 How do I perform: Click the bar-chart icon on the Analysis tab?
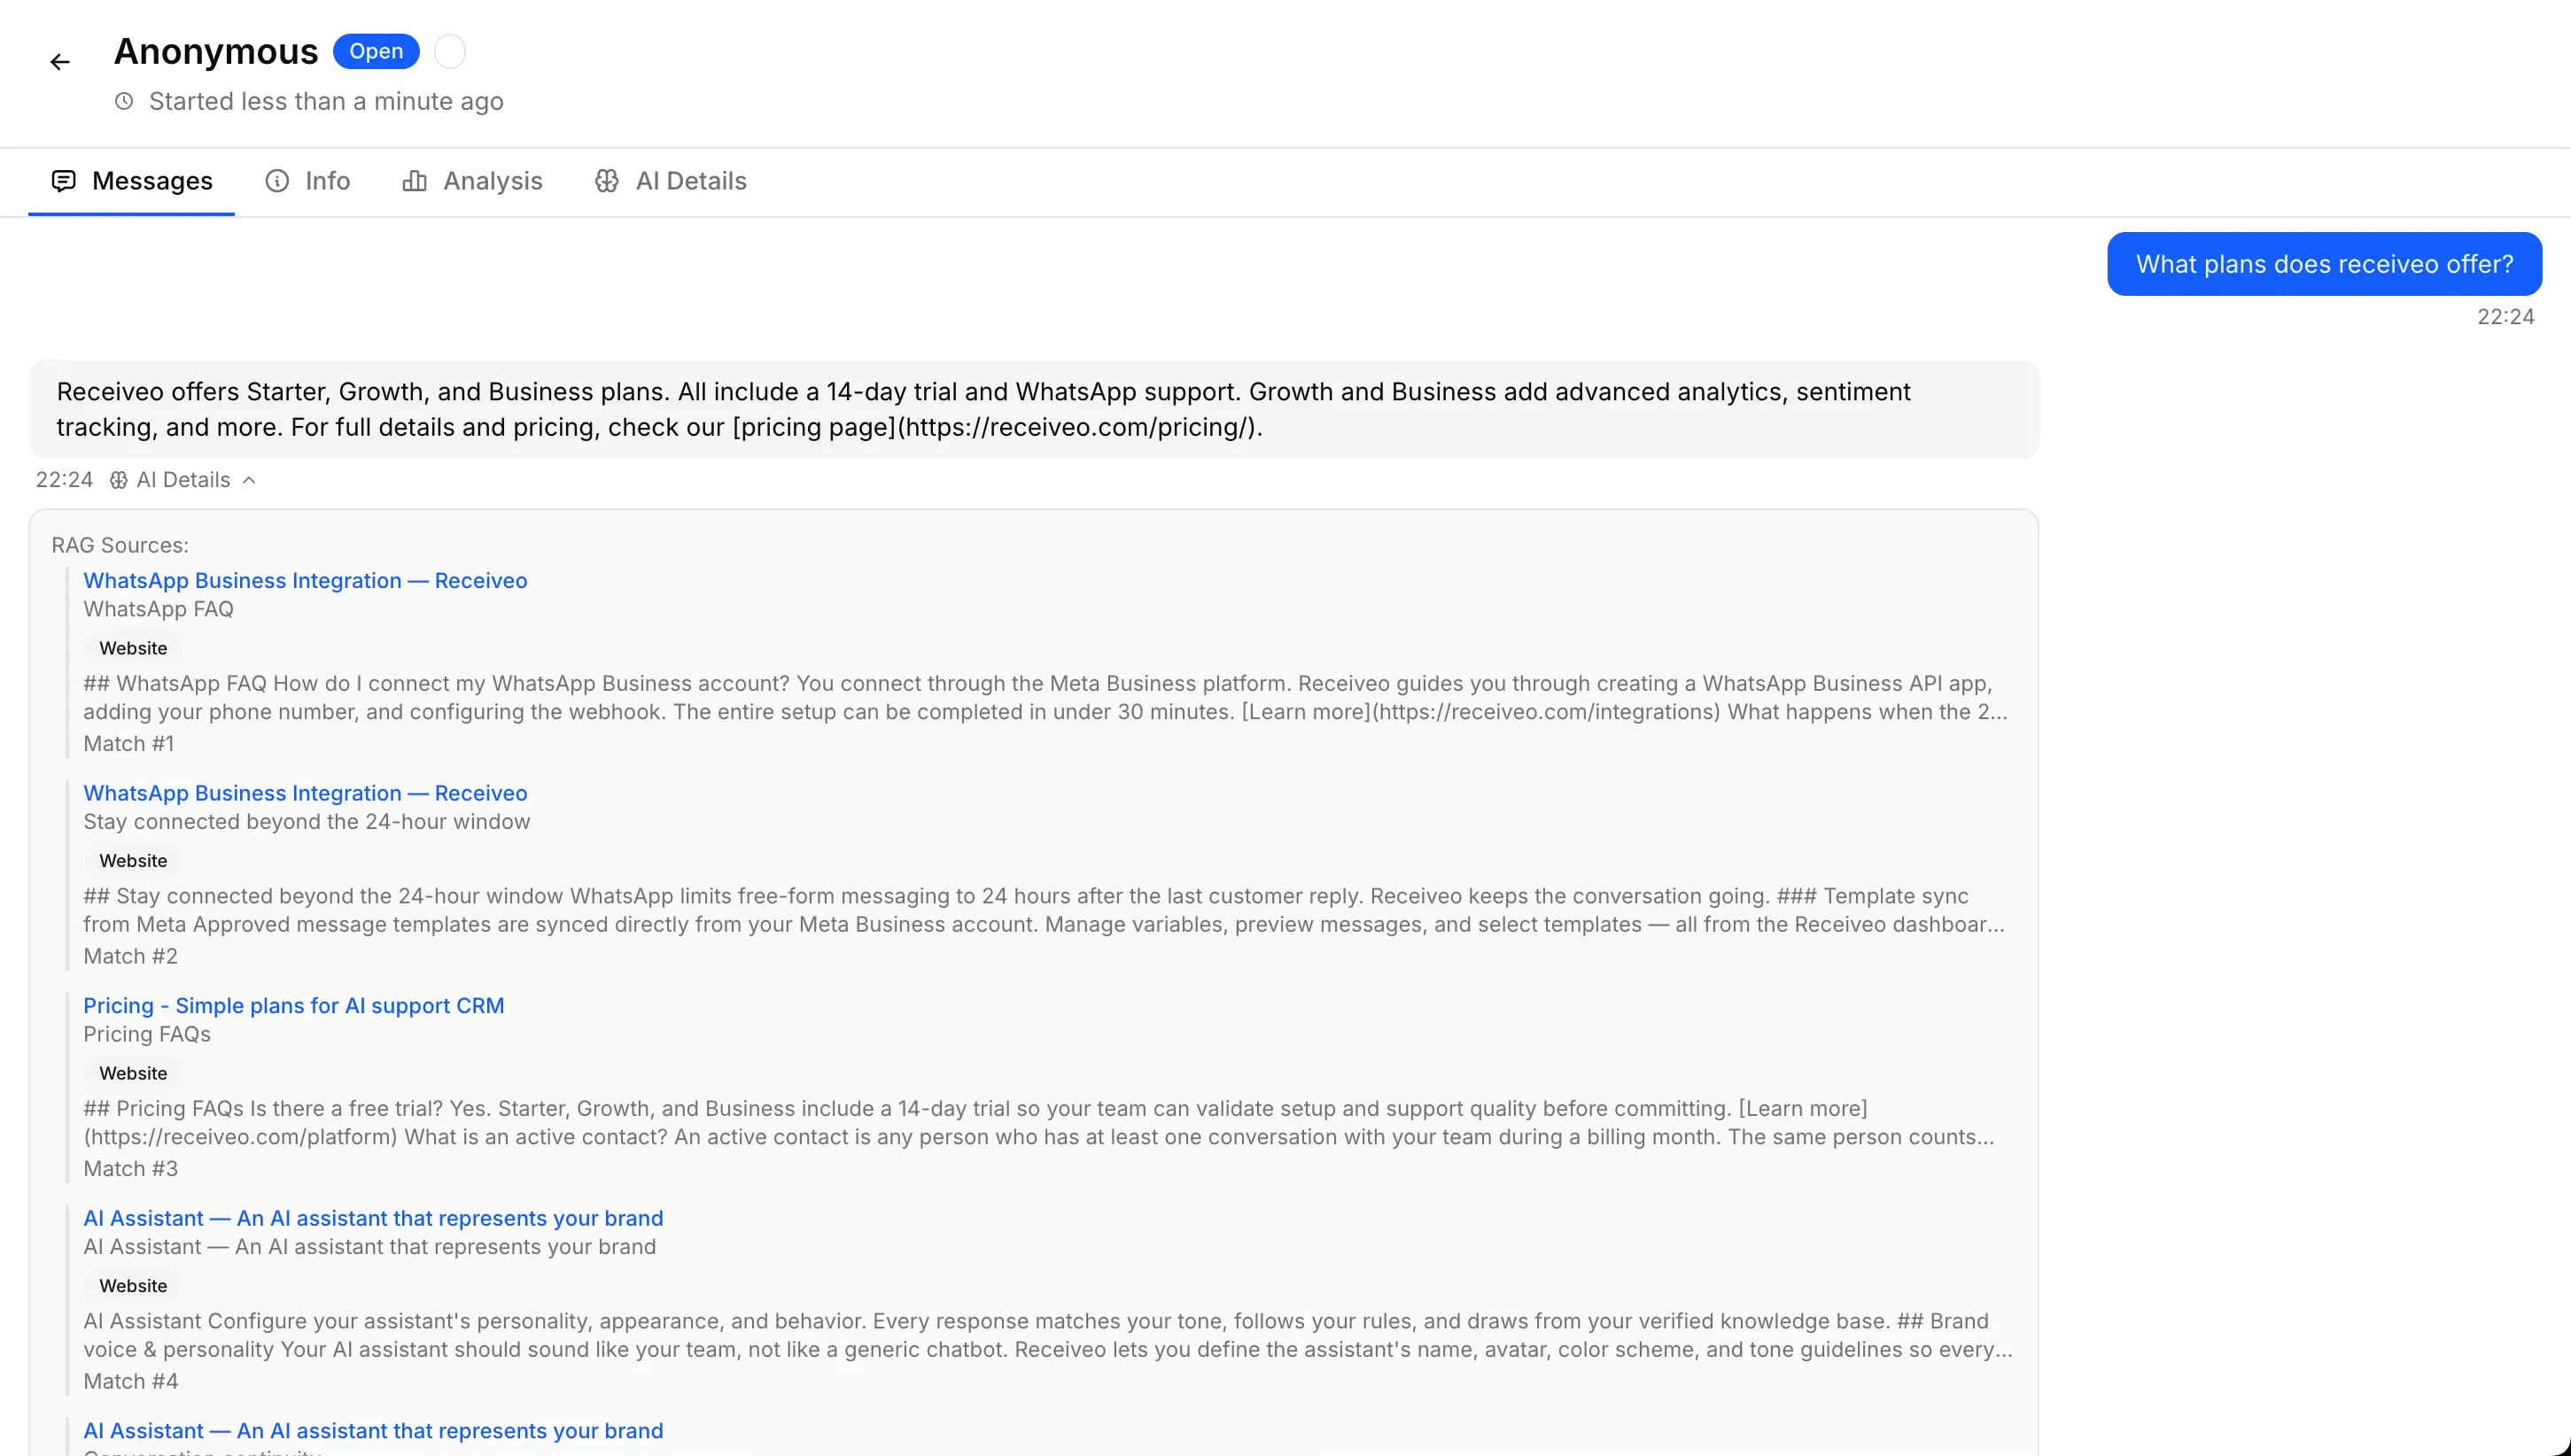(415, 181)
